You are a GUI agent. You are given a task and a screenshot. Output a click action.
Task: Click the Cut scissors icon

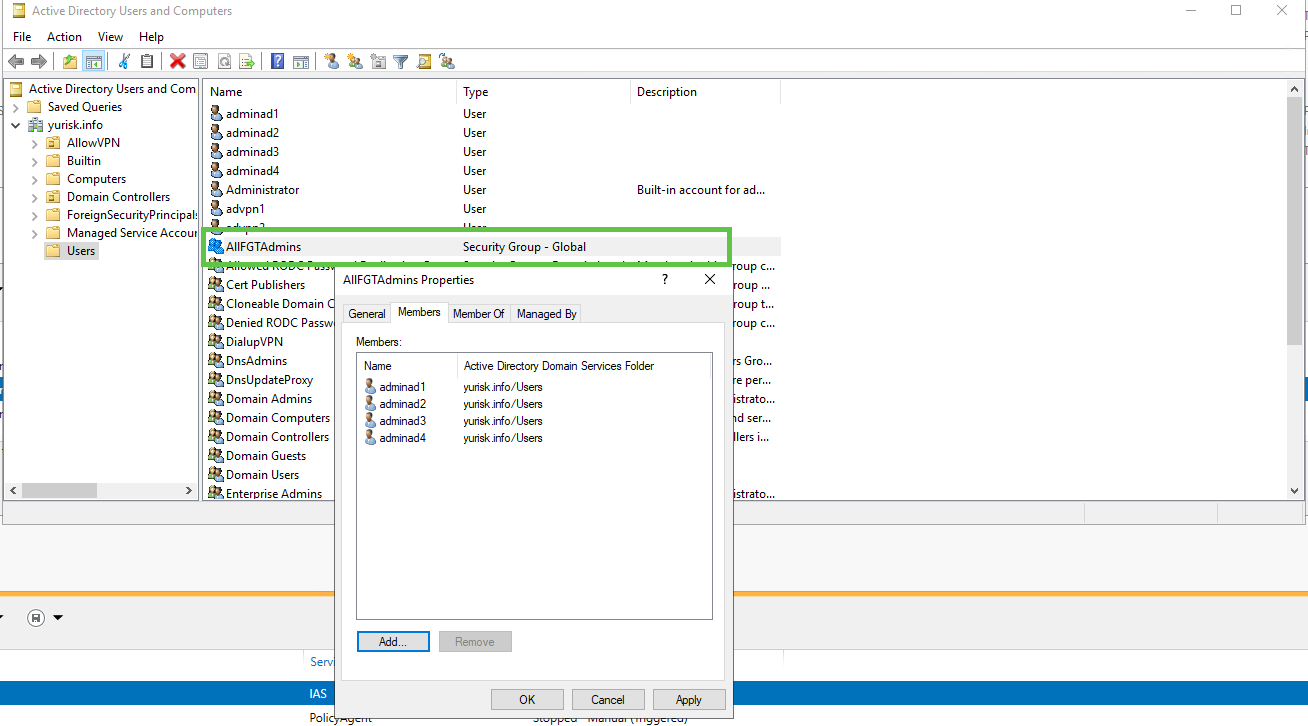click(x=124, y=62)
